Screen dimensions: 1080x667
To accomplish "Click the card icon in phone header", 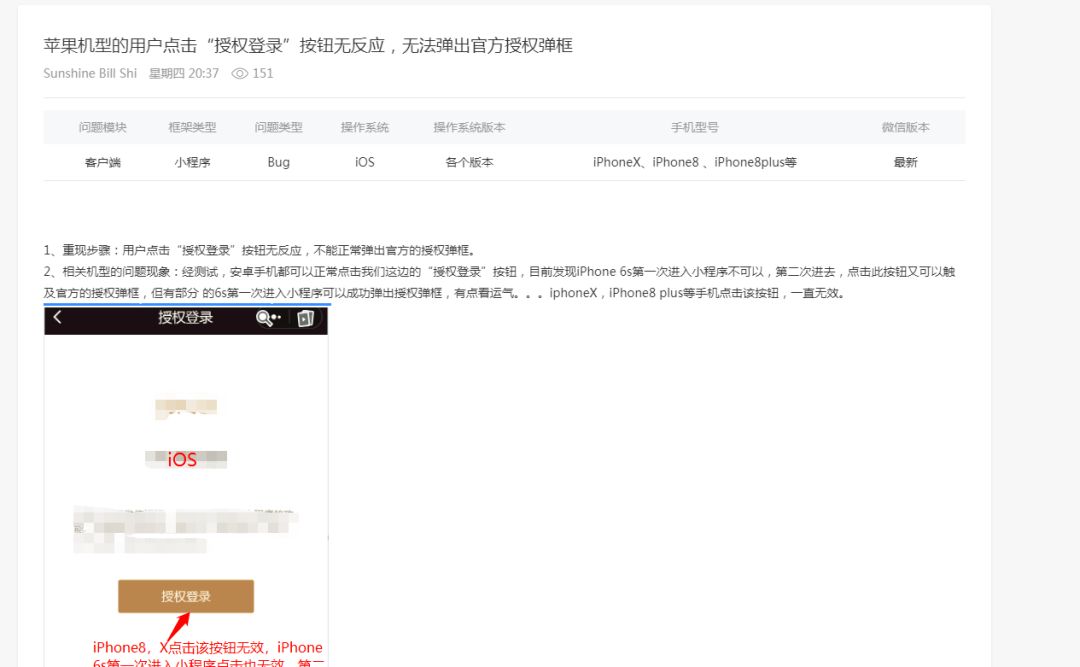I will 305,318.
